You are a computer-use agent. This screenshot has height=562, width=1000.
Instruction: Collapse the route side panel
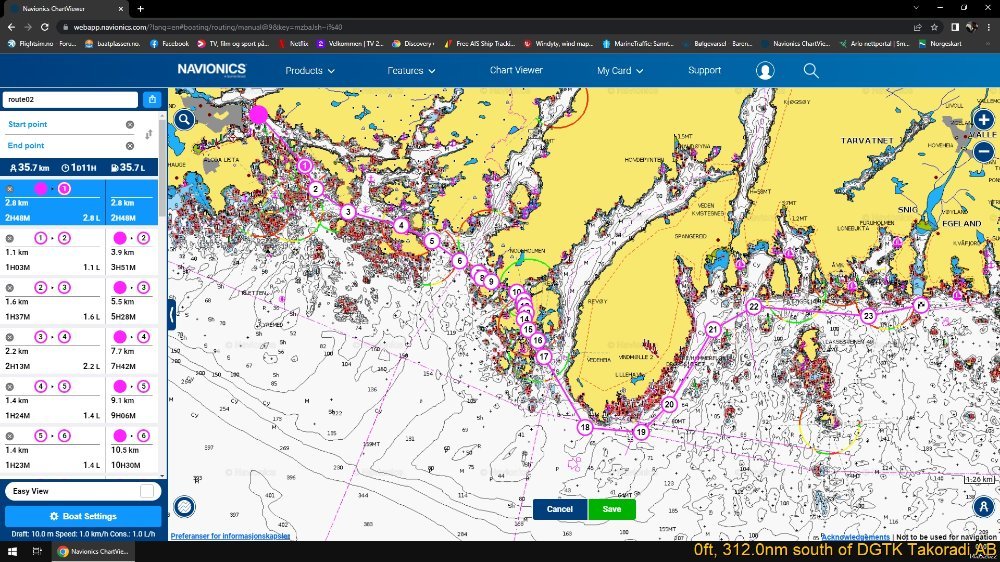(172, 314)
